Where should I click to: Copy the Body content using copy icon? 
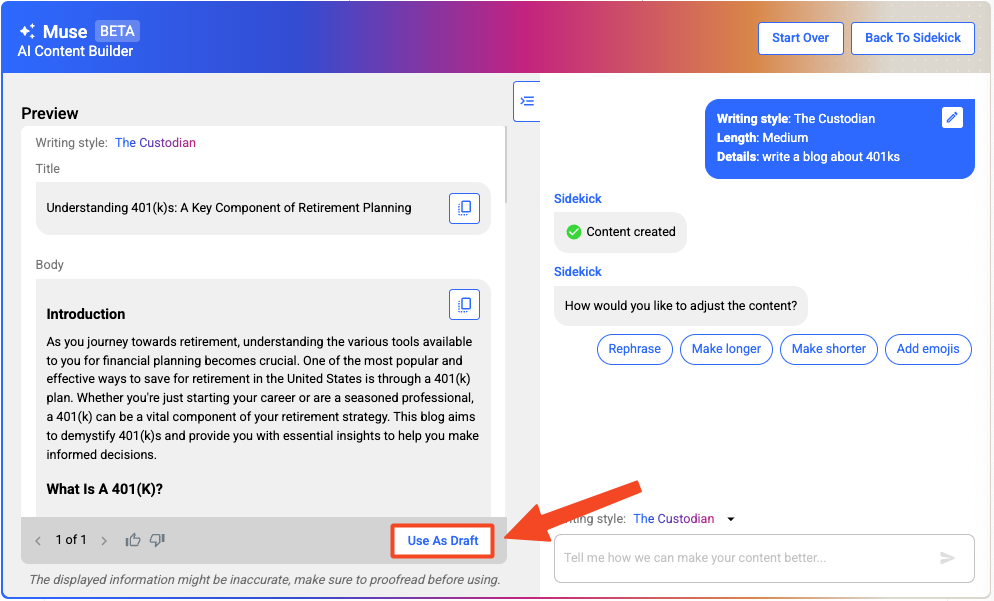pyautogui.click(x=464, y=304)
